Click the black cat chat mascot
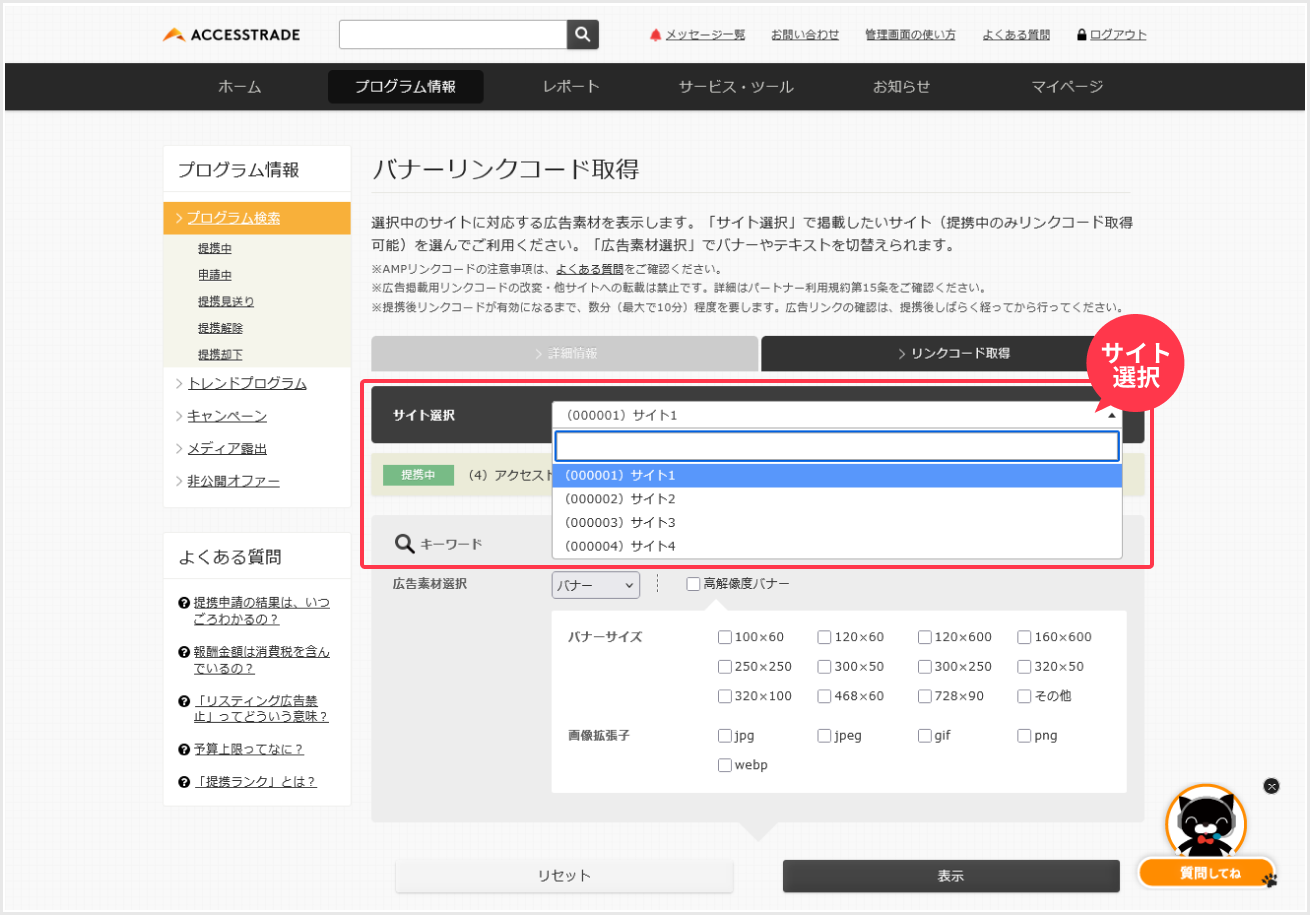Screen dimensions: 1310x915 tap(1206, 822)
